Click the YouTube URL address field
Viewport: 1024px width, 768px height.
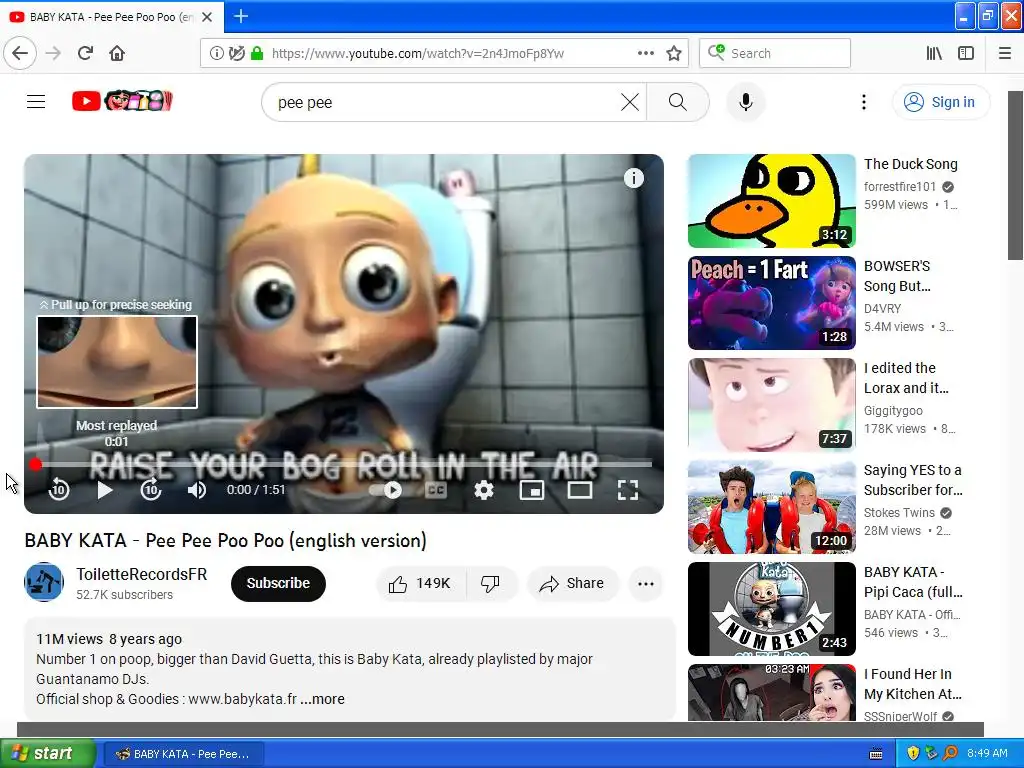[418, 54]
